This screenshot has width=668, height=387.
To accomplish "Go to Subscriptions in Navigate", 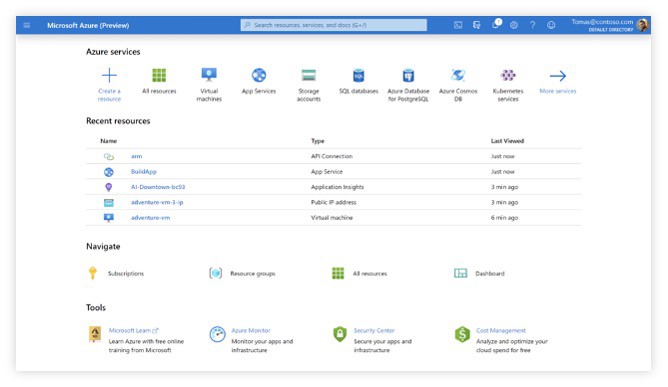I will click(x=126, y=274).
